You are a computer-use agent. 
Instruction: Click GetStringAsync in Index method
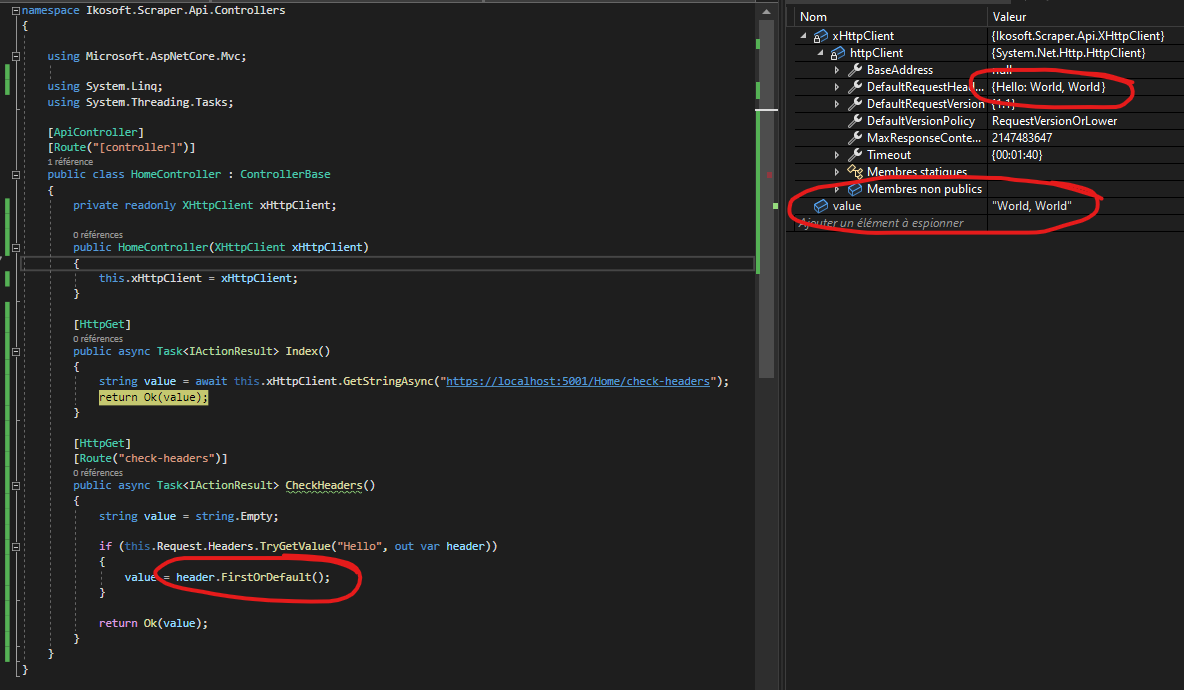388,381
